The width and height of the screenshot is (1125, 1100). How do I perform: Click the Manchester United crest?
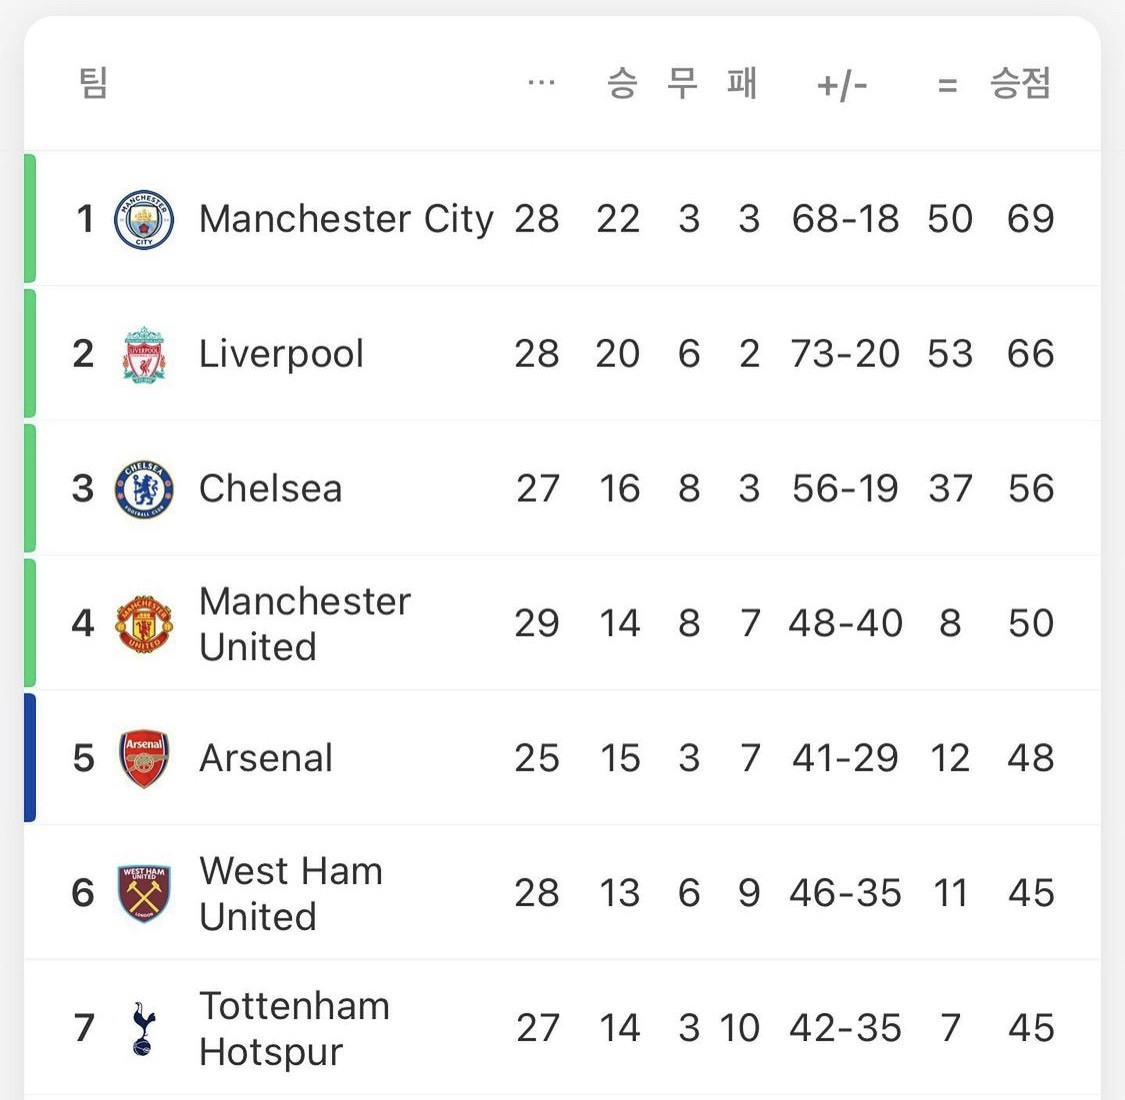point(143,624)
